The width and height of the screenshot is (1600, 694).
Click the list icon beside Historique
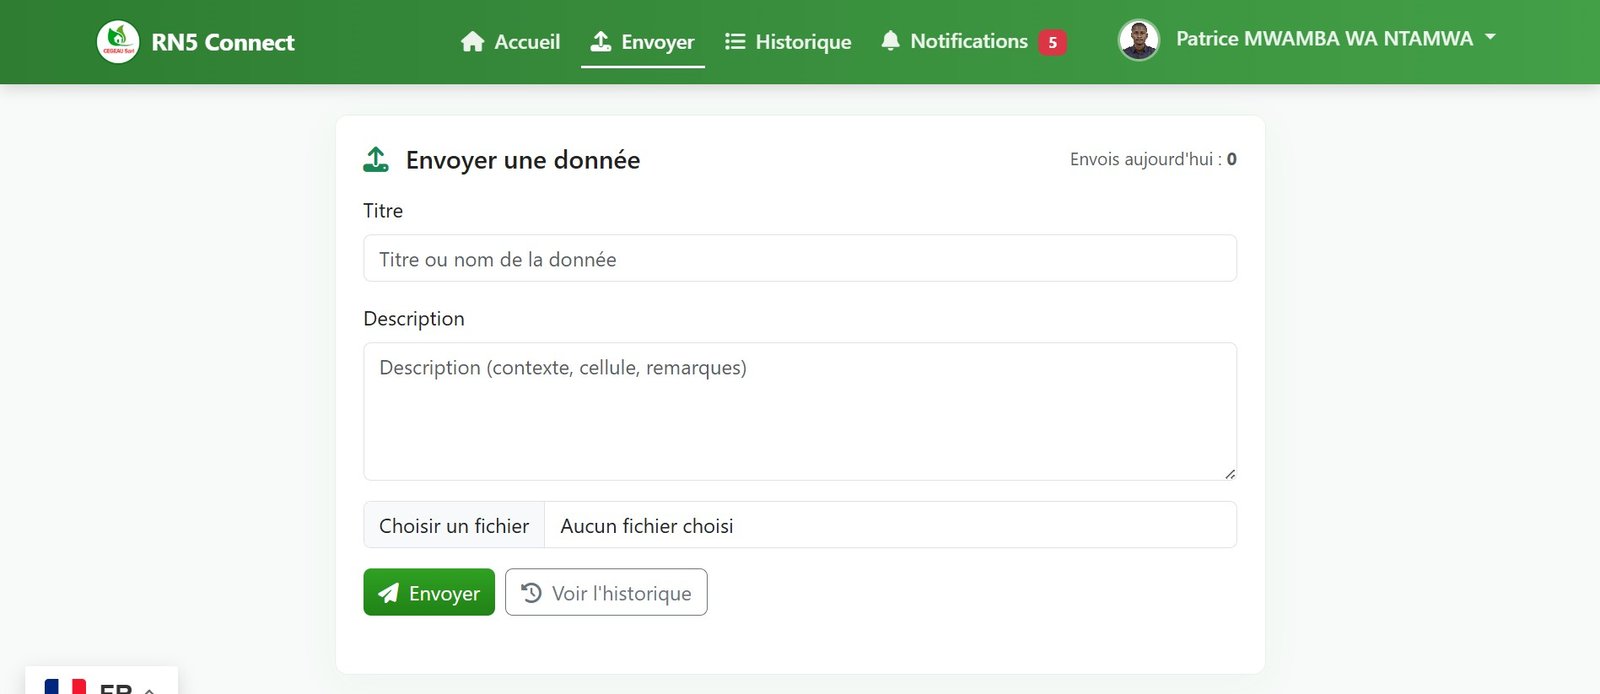click(x=735, y=42)
